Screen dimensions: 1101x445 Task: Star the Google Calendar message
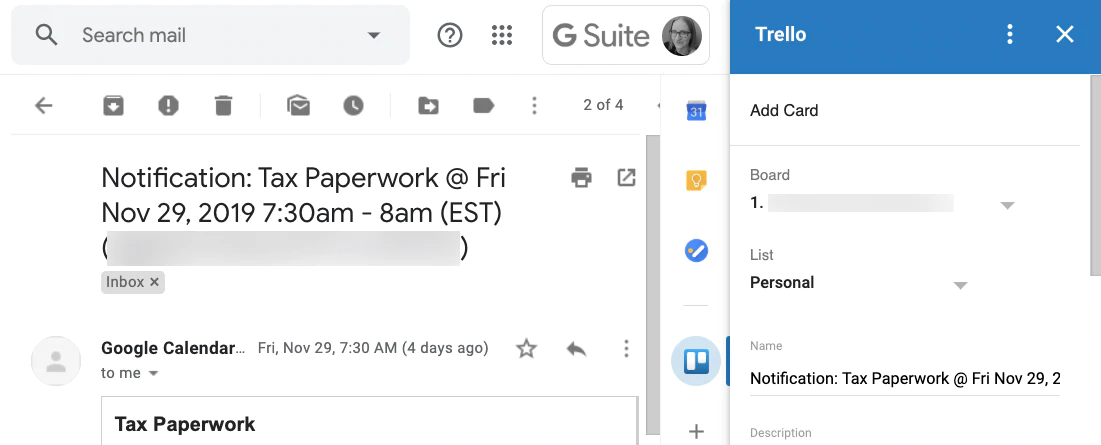pos(526,348)
